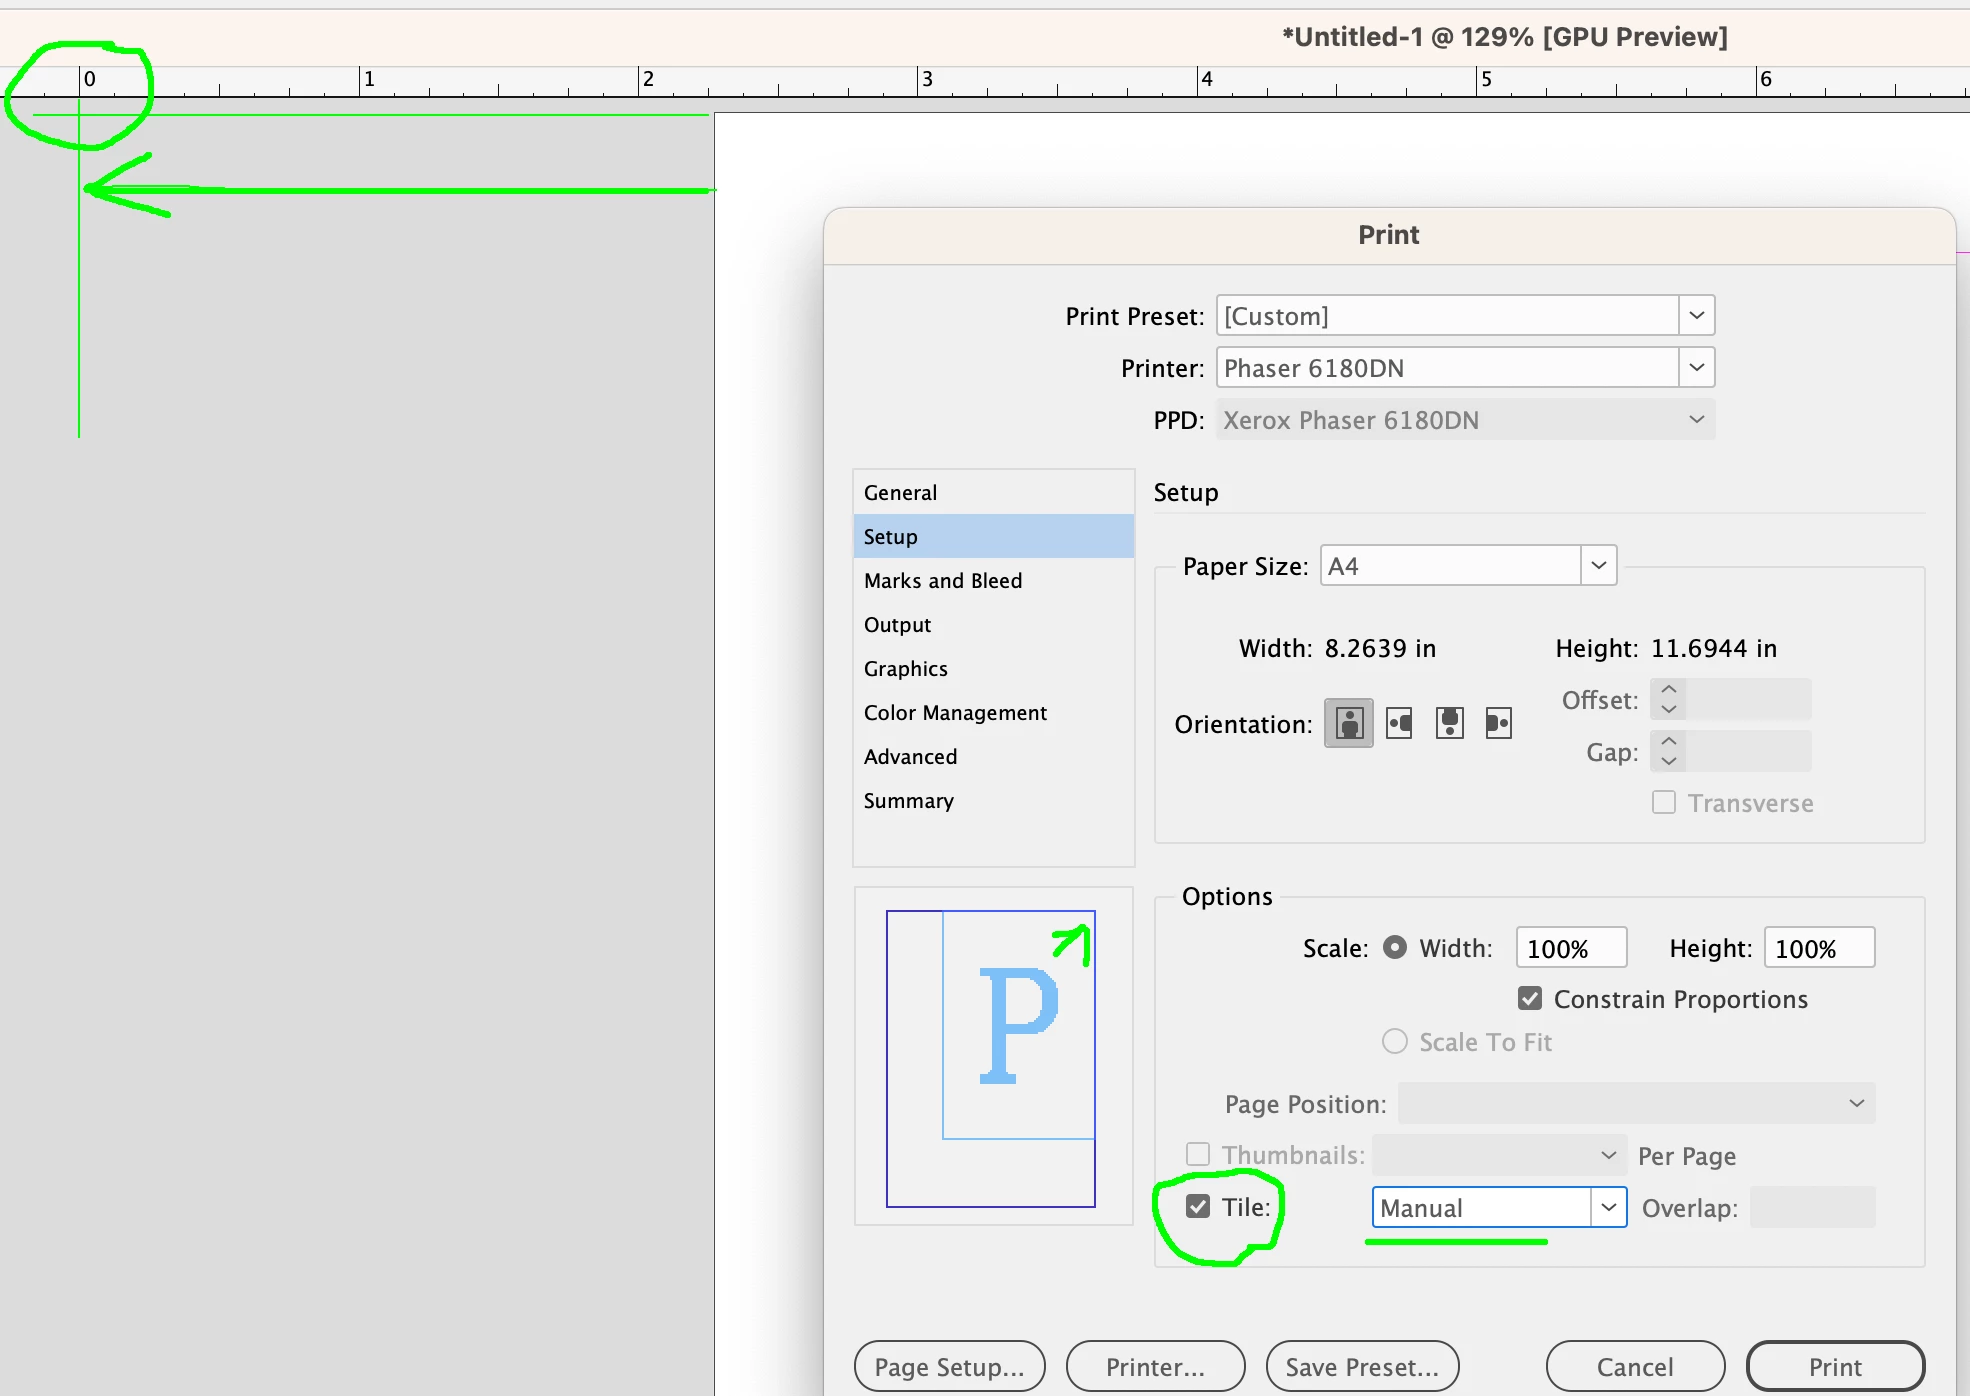This screenshot has width=1970, height=1396.
Task: Switch to Marks and Bleed section
Action: [943, 581]
